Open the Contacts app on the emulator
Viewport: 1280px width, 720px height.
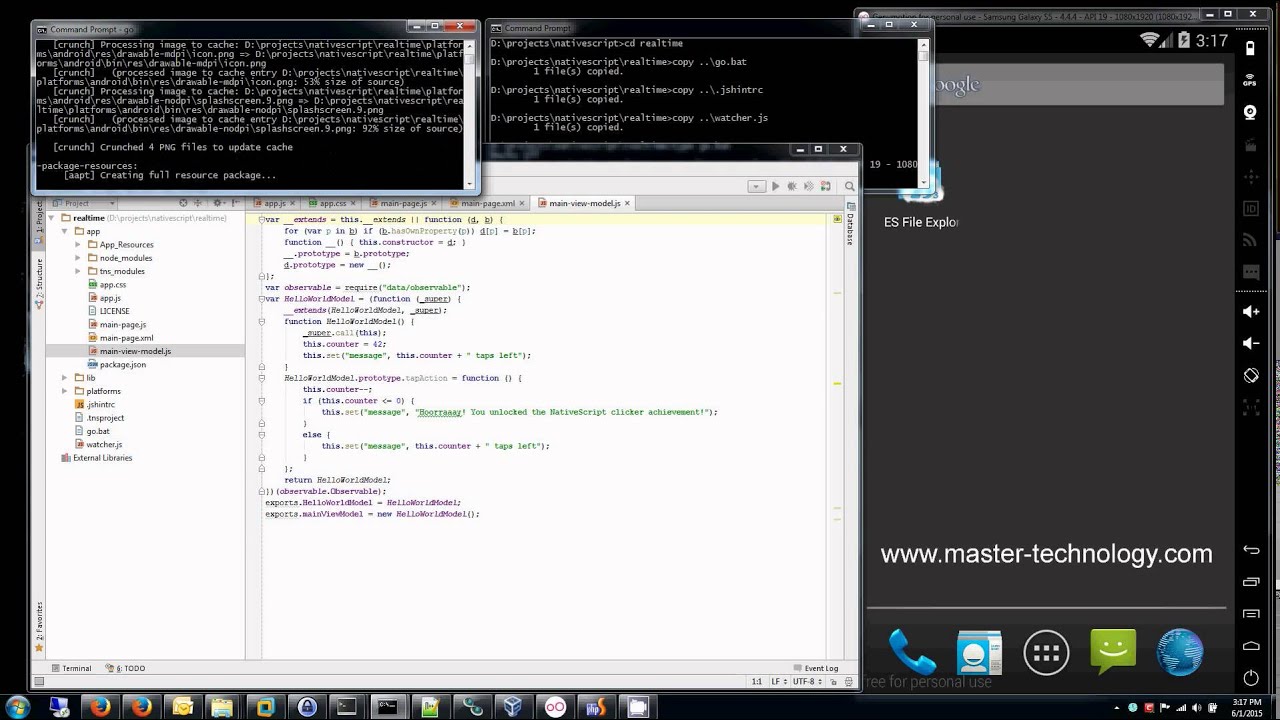(979, 654)
